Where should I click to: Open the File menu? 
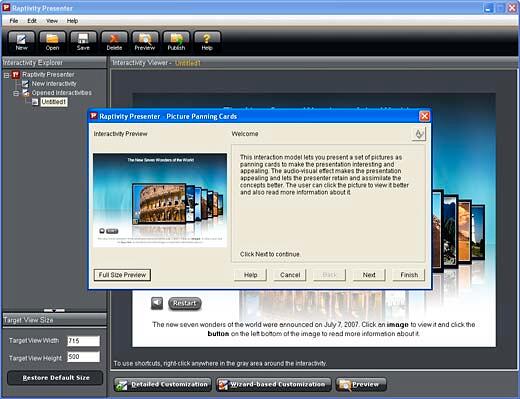14,21
